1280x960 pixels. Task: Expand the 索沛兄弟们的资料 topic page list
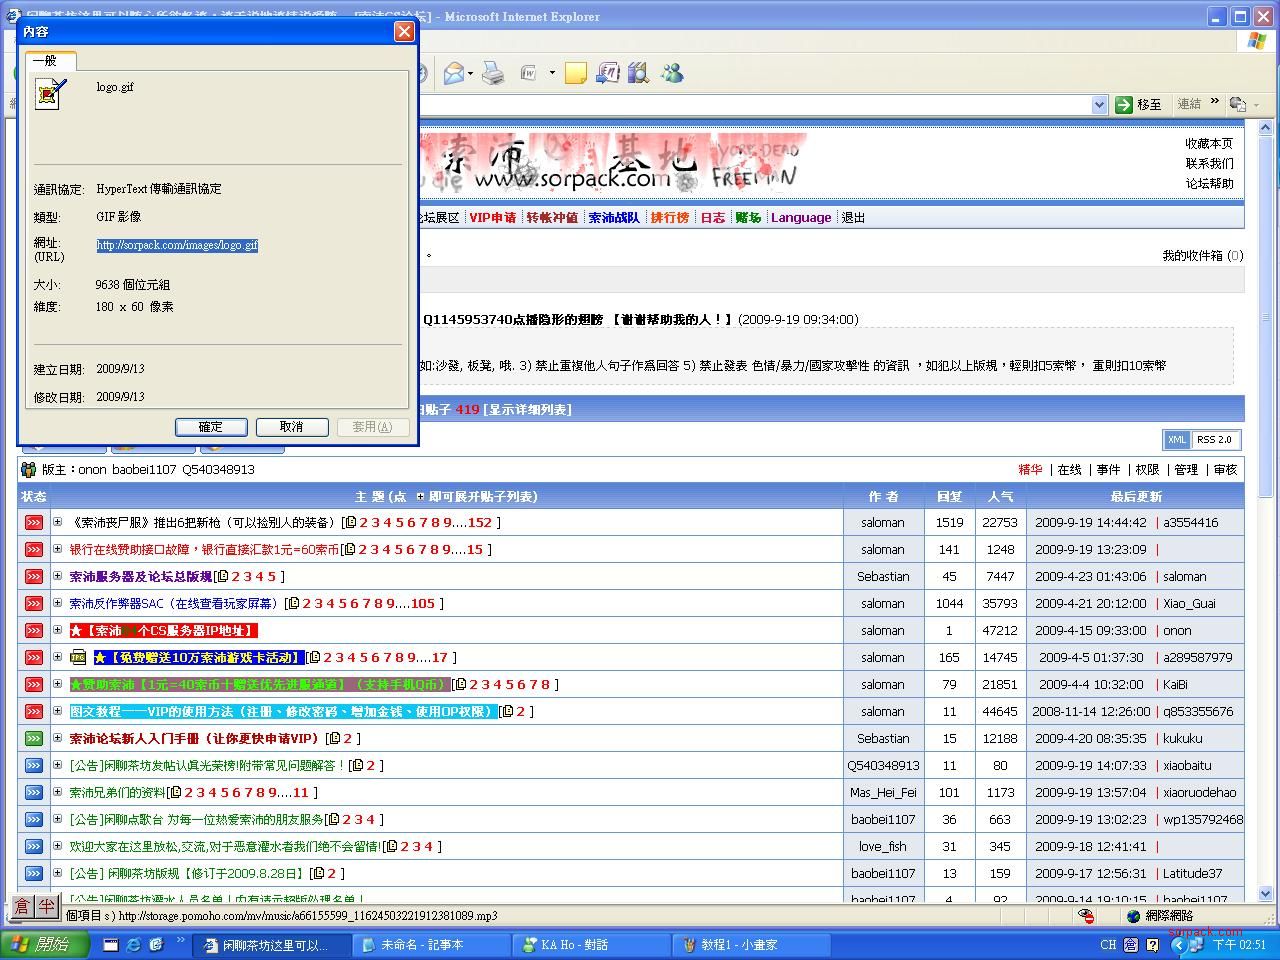57,792
